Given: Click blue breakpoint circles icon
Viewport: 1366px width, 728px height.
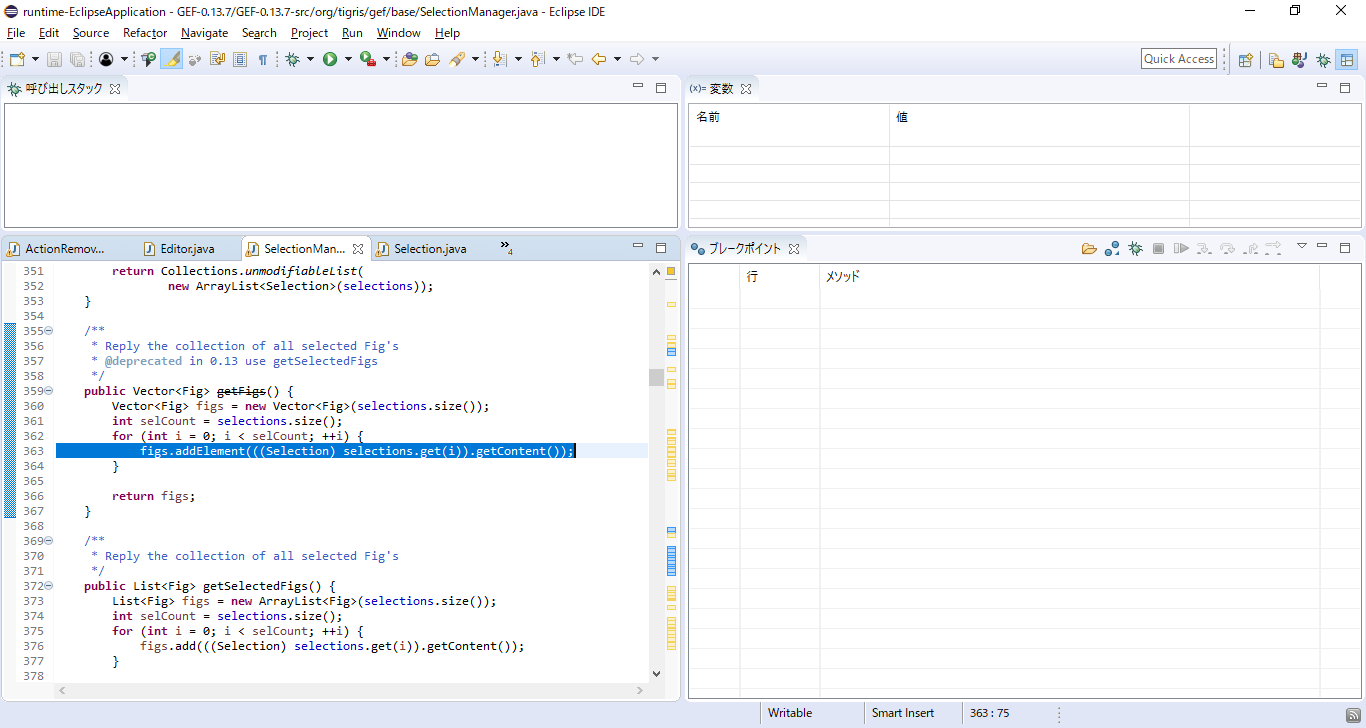Looking at the screenshot, I should point(1112,248).
